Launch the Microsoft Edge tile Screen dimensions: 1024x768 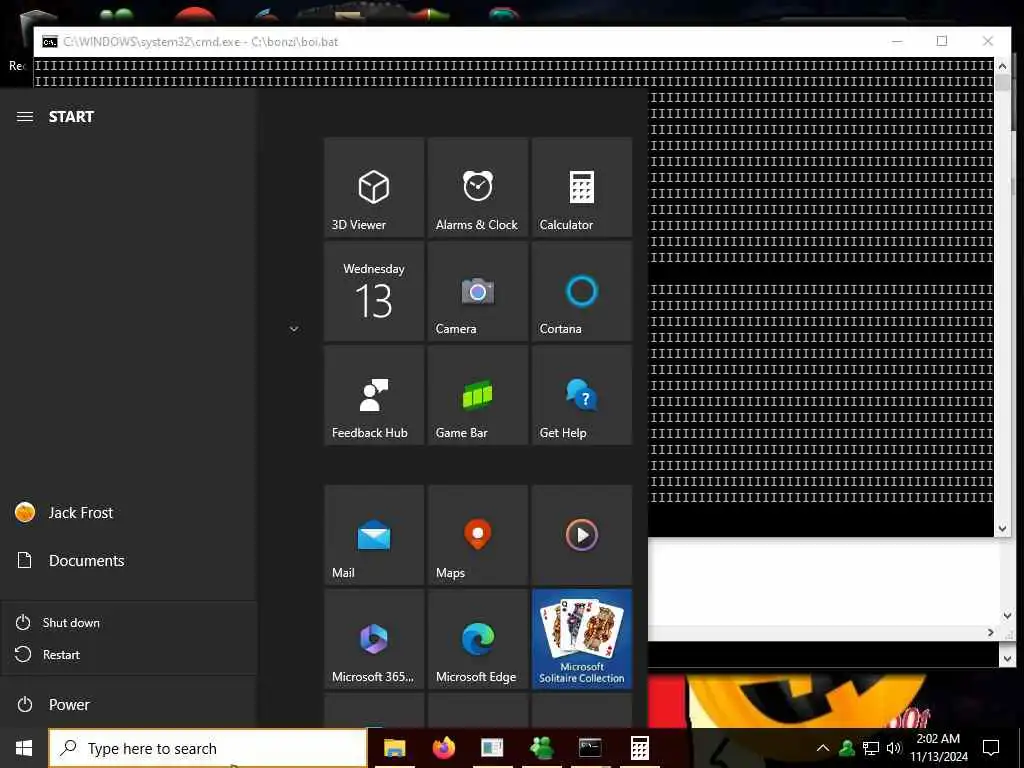click(x=478, y=639)
